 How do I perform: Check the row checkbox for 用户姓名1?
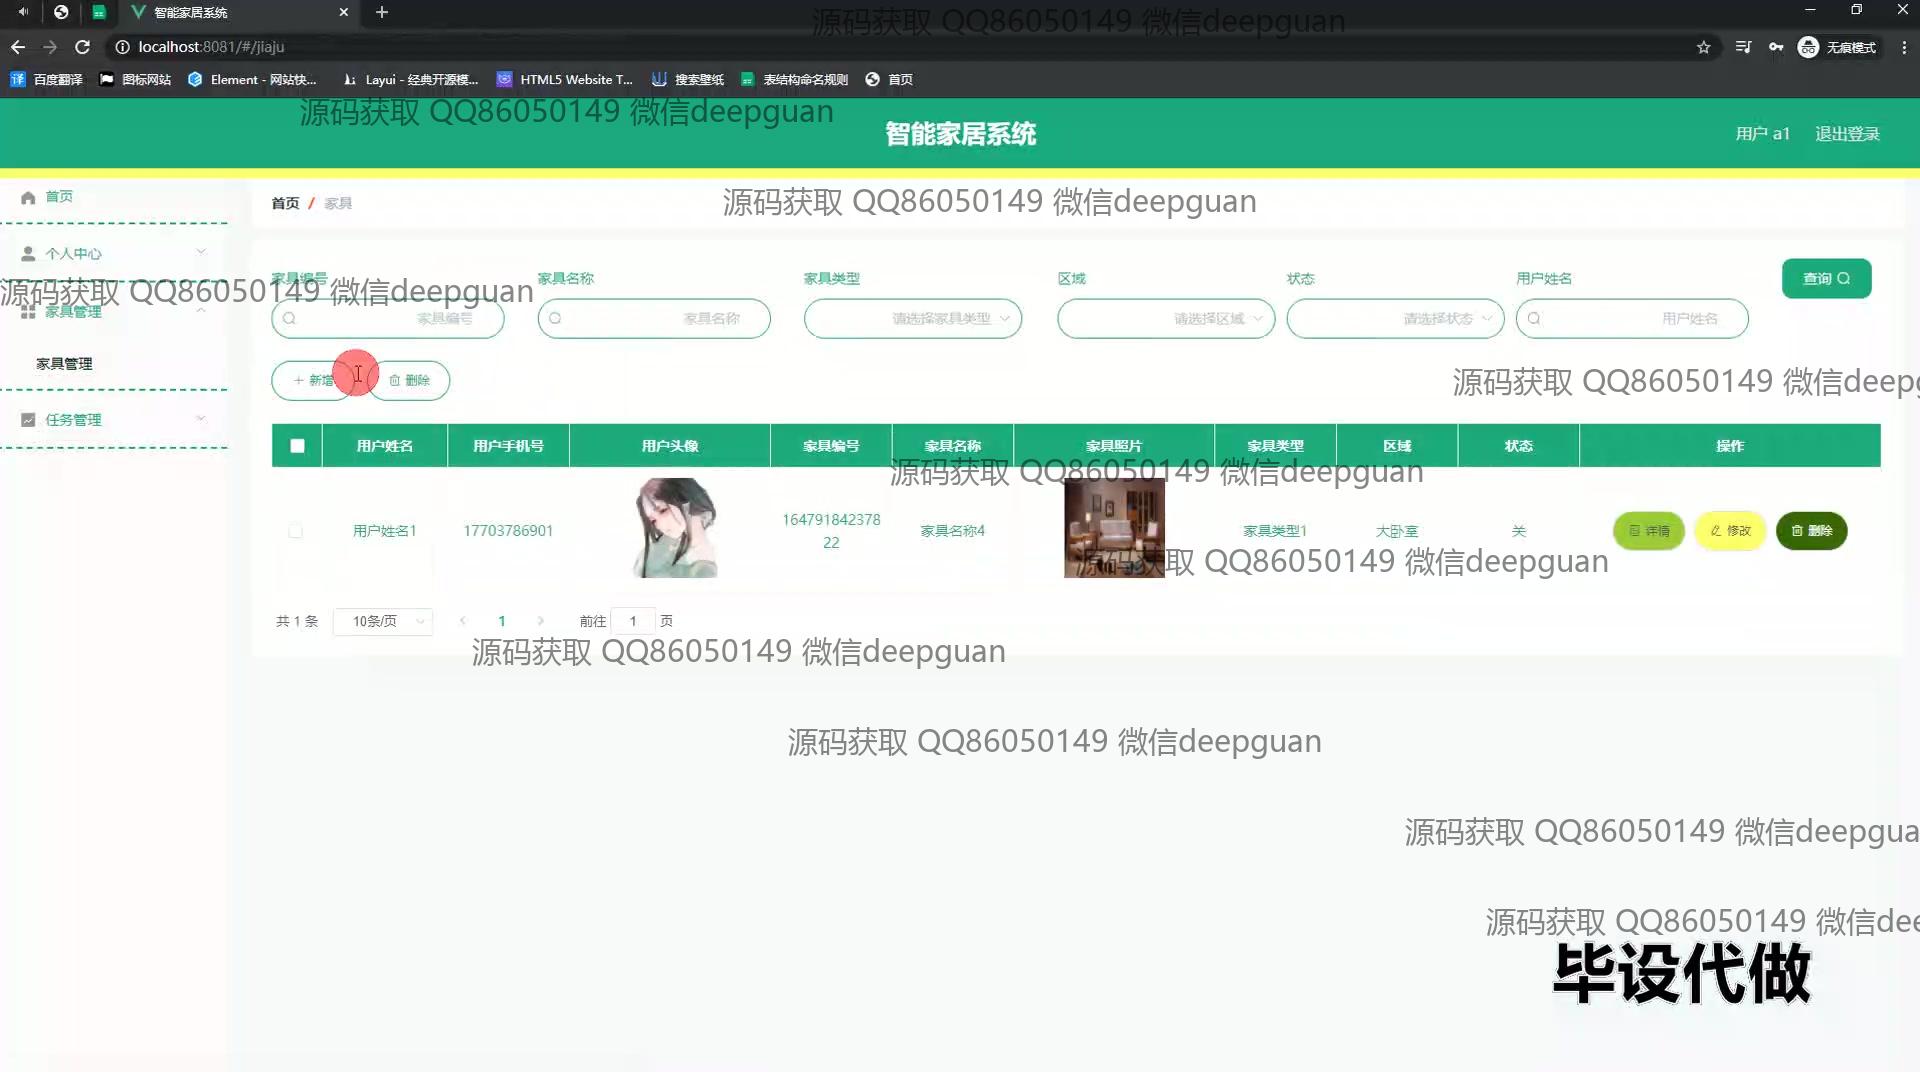tap(295, 531)
